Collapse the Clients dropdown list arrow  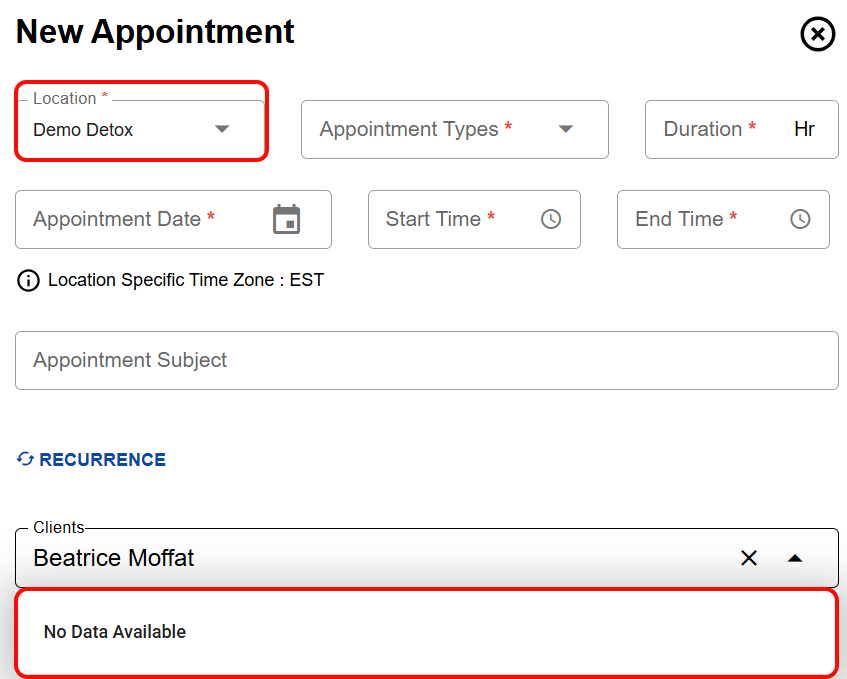(x=795, y=558)
